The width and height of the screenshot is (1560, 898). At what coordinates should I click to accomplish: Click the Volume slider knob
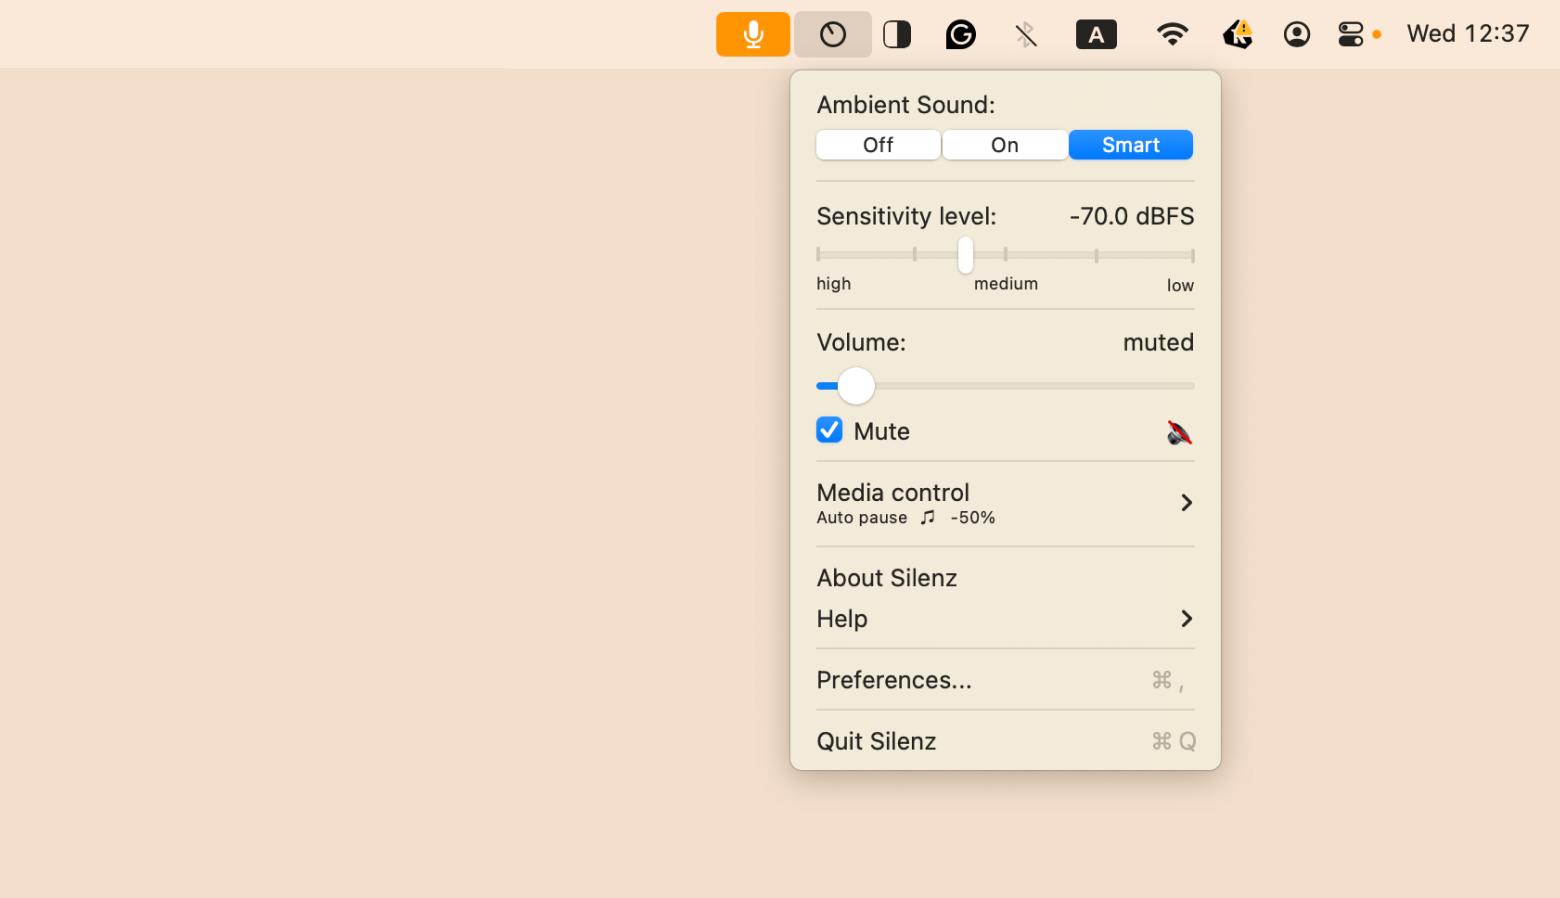click(856, 386)
